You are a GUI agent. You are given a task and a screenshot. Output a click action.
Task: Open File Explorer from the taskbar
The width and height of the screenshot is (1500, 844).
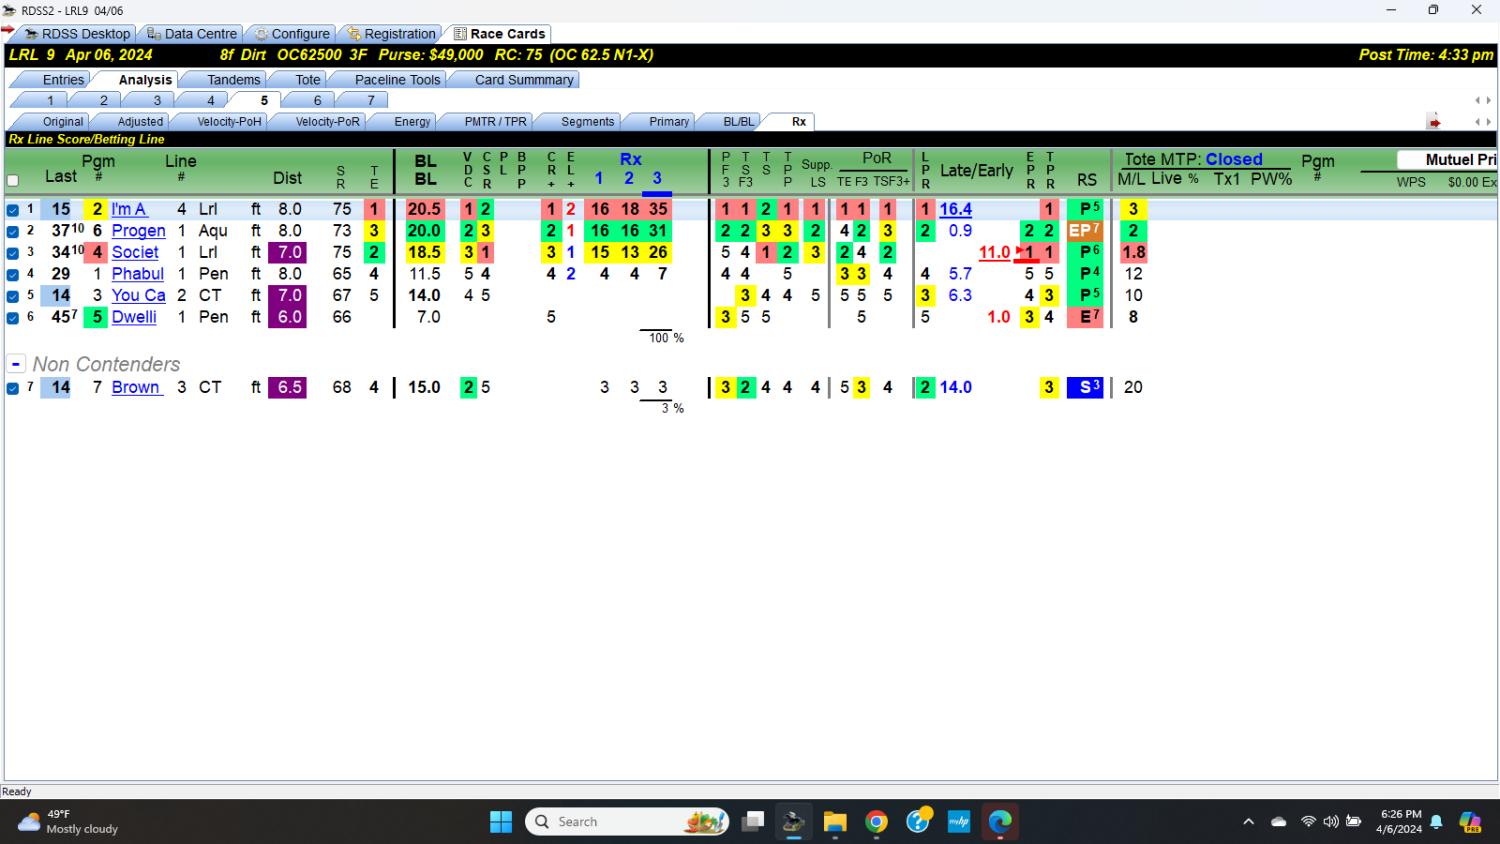pyautogui.click(x=835, y=822)
